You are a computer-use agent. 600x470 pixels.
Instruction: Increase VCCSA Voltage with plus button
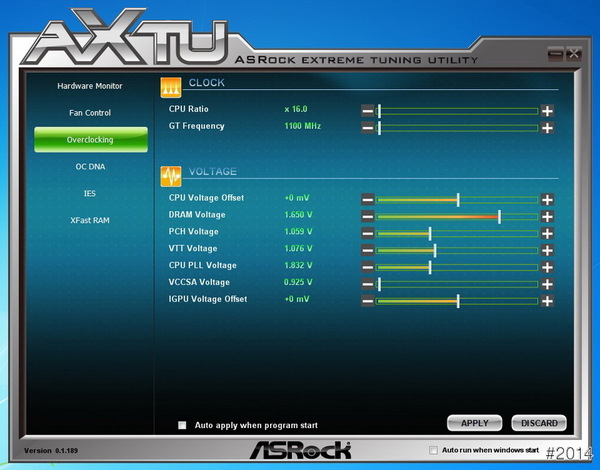tap(547, 284)
